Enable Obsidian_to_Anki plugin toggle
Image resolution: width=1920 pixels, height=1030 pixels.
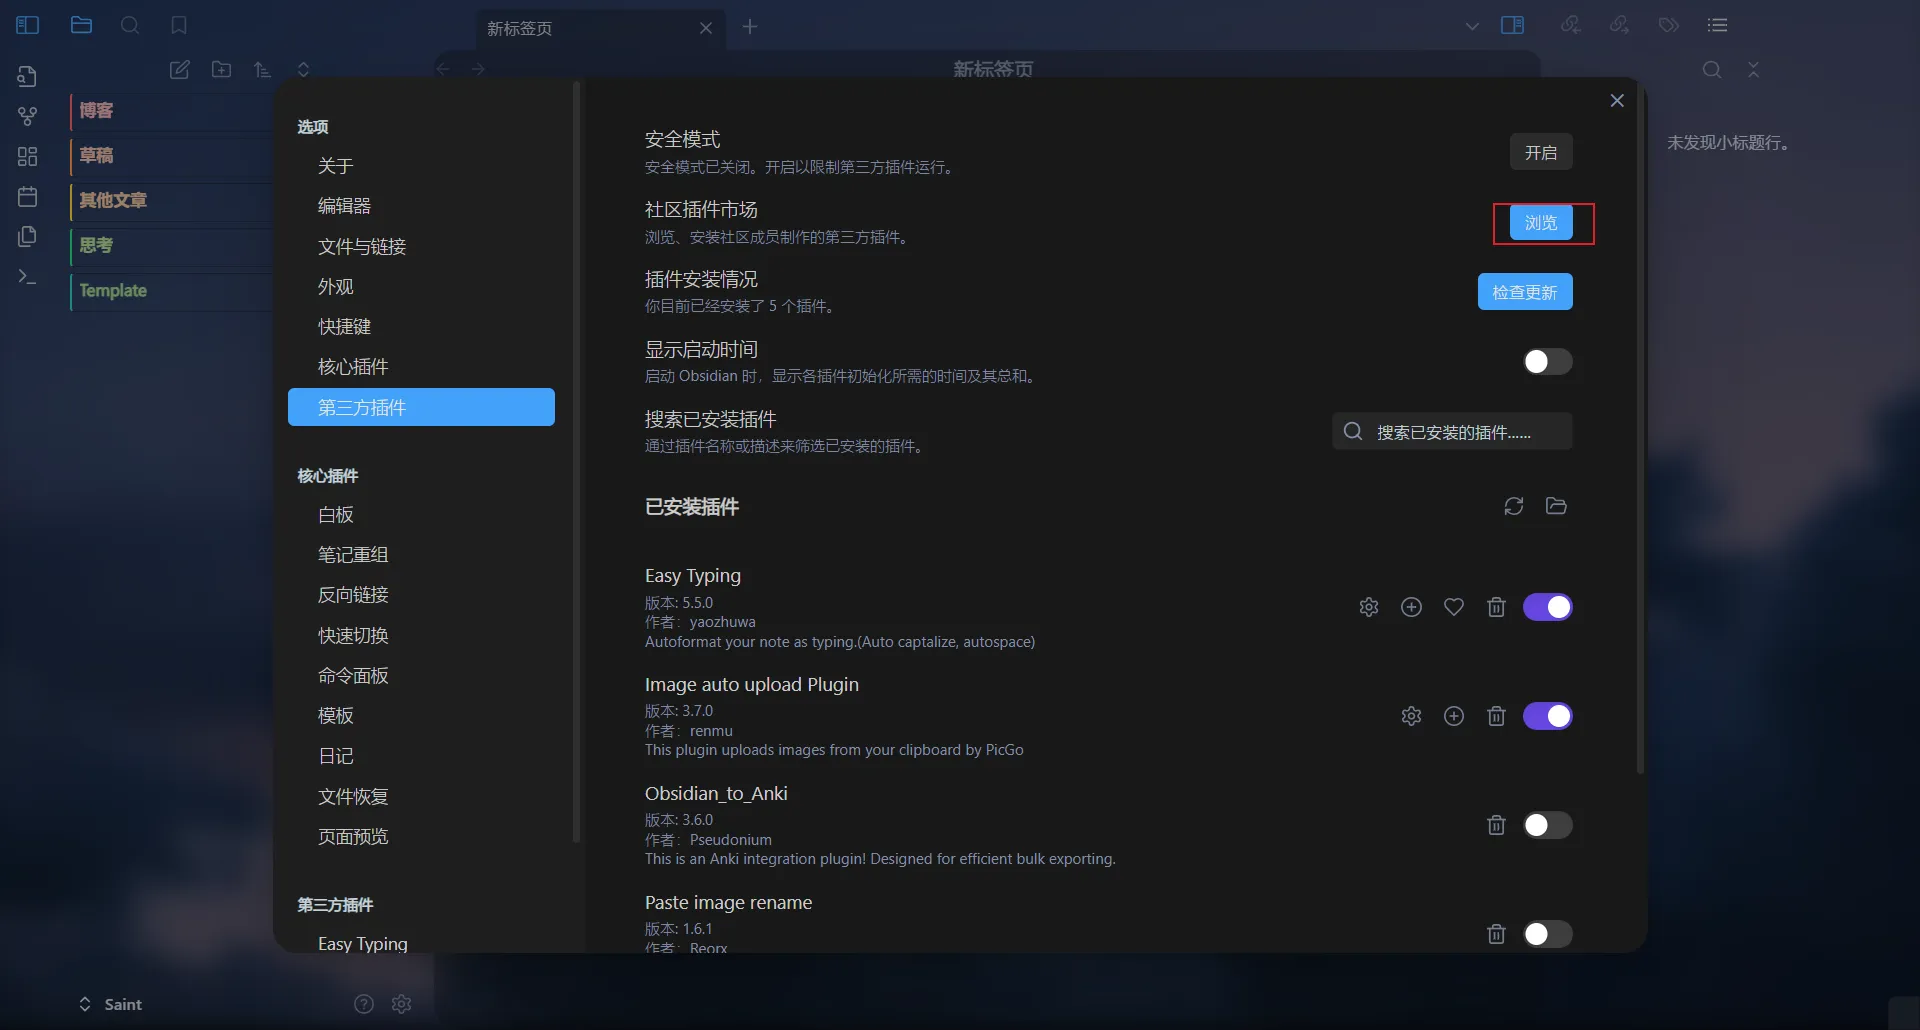(x=1547, y=825)
